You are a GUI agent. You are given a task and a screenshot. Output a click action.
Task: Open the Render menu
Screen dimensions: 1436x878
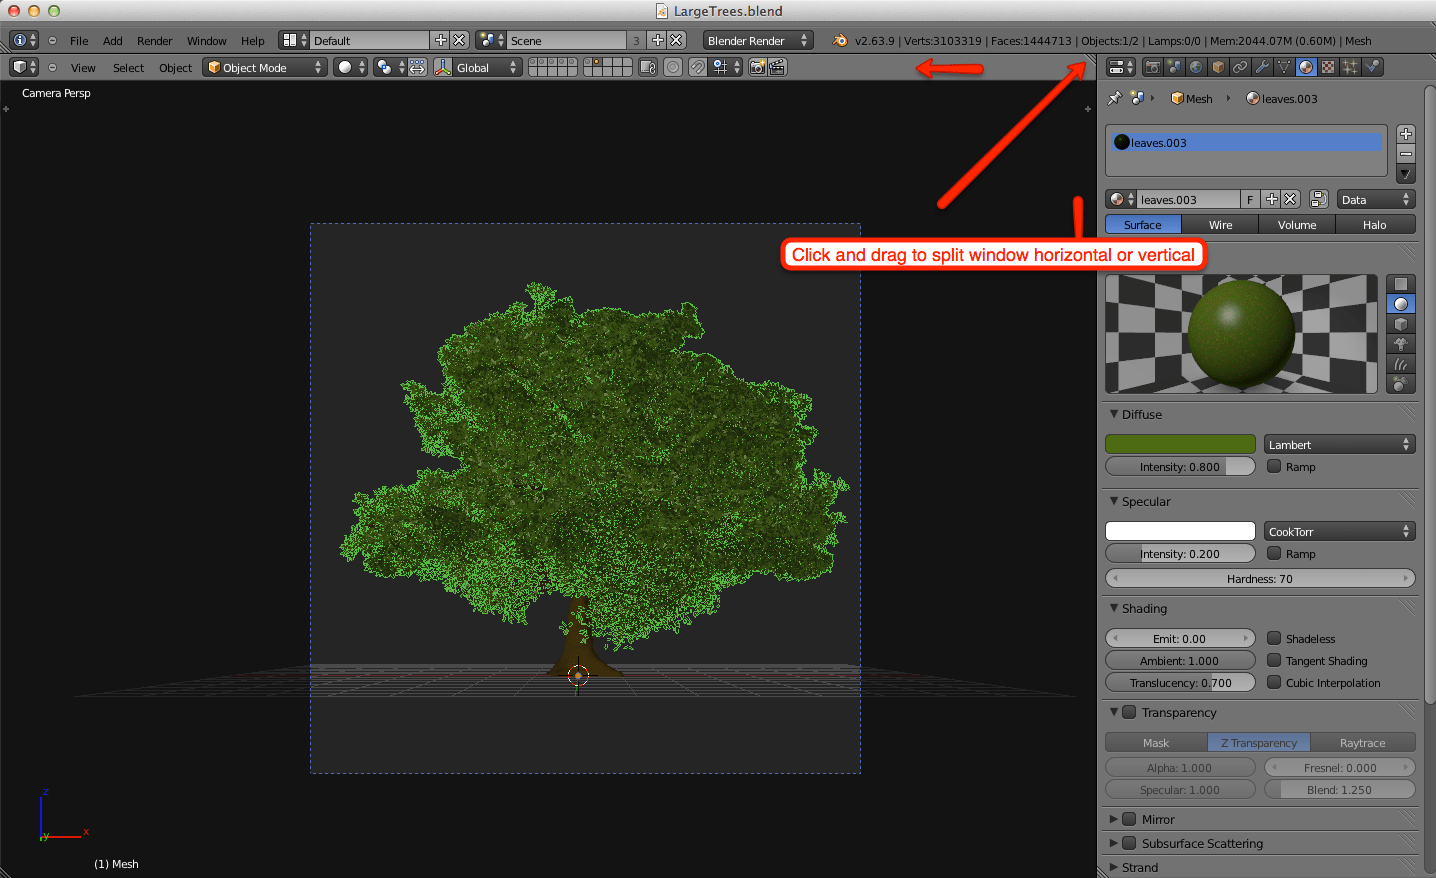coord(154,41)
